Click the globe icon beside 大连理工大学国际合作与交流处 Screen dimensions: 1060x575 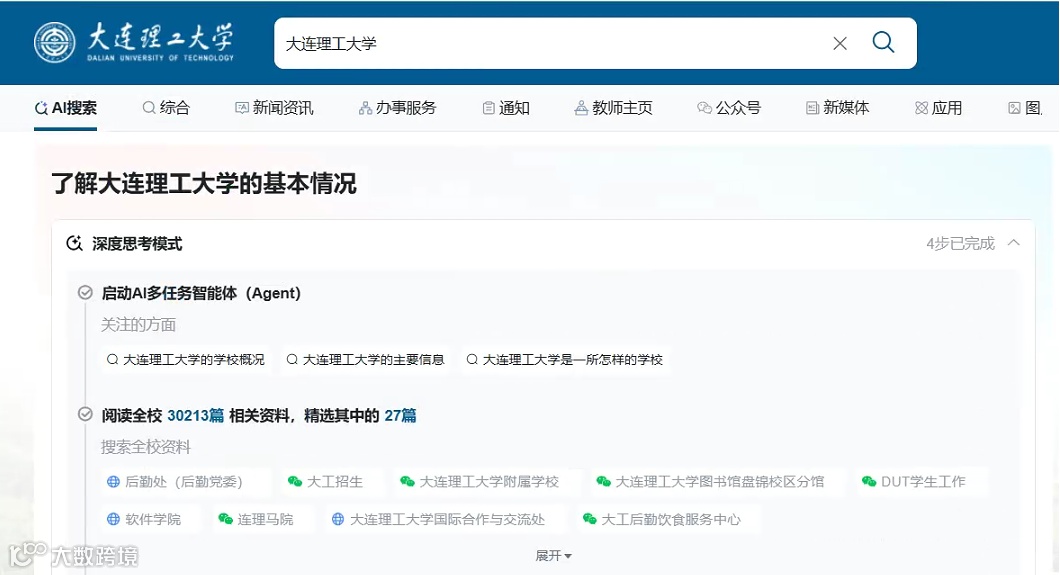tap(338, 519)
